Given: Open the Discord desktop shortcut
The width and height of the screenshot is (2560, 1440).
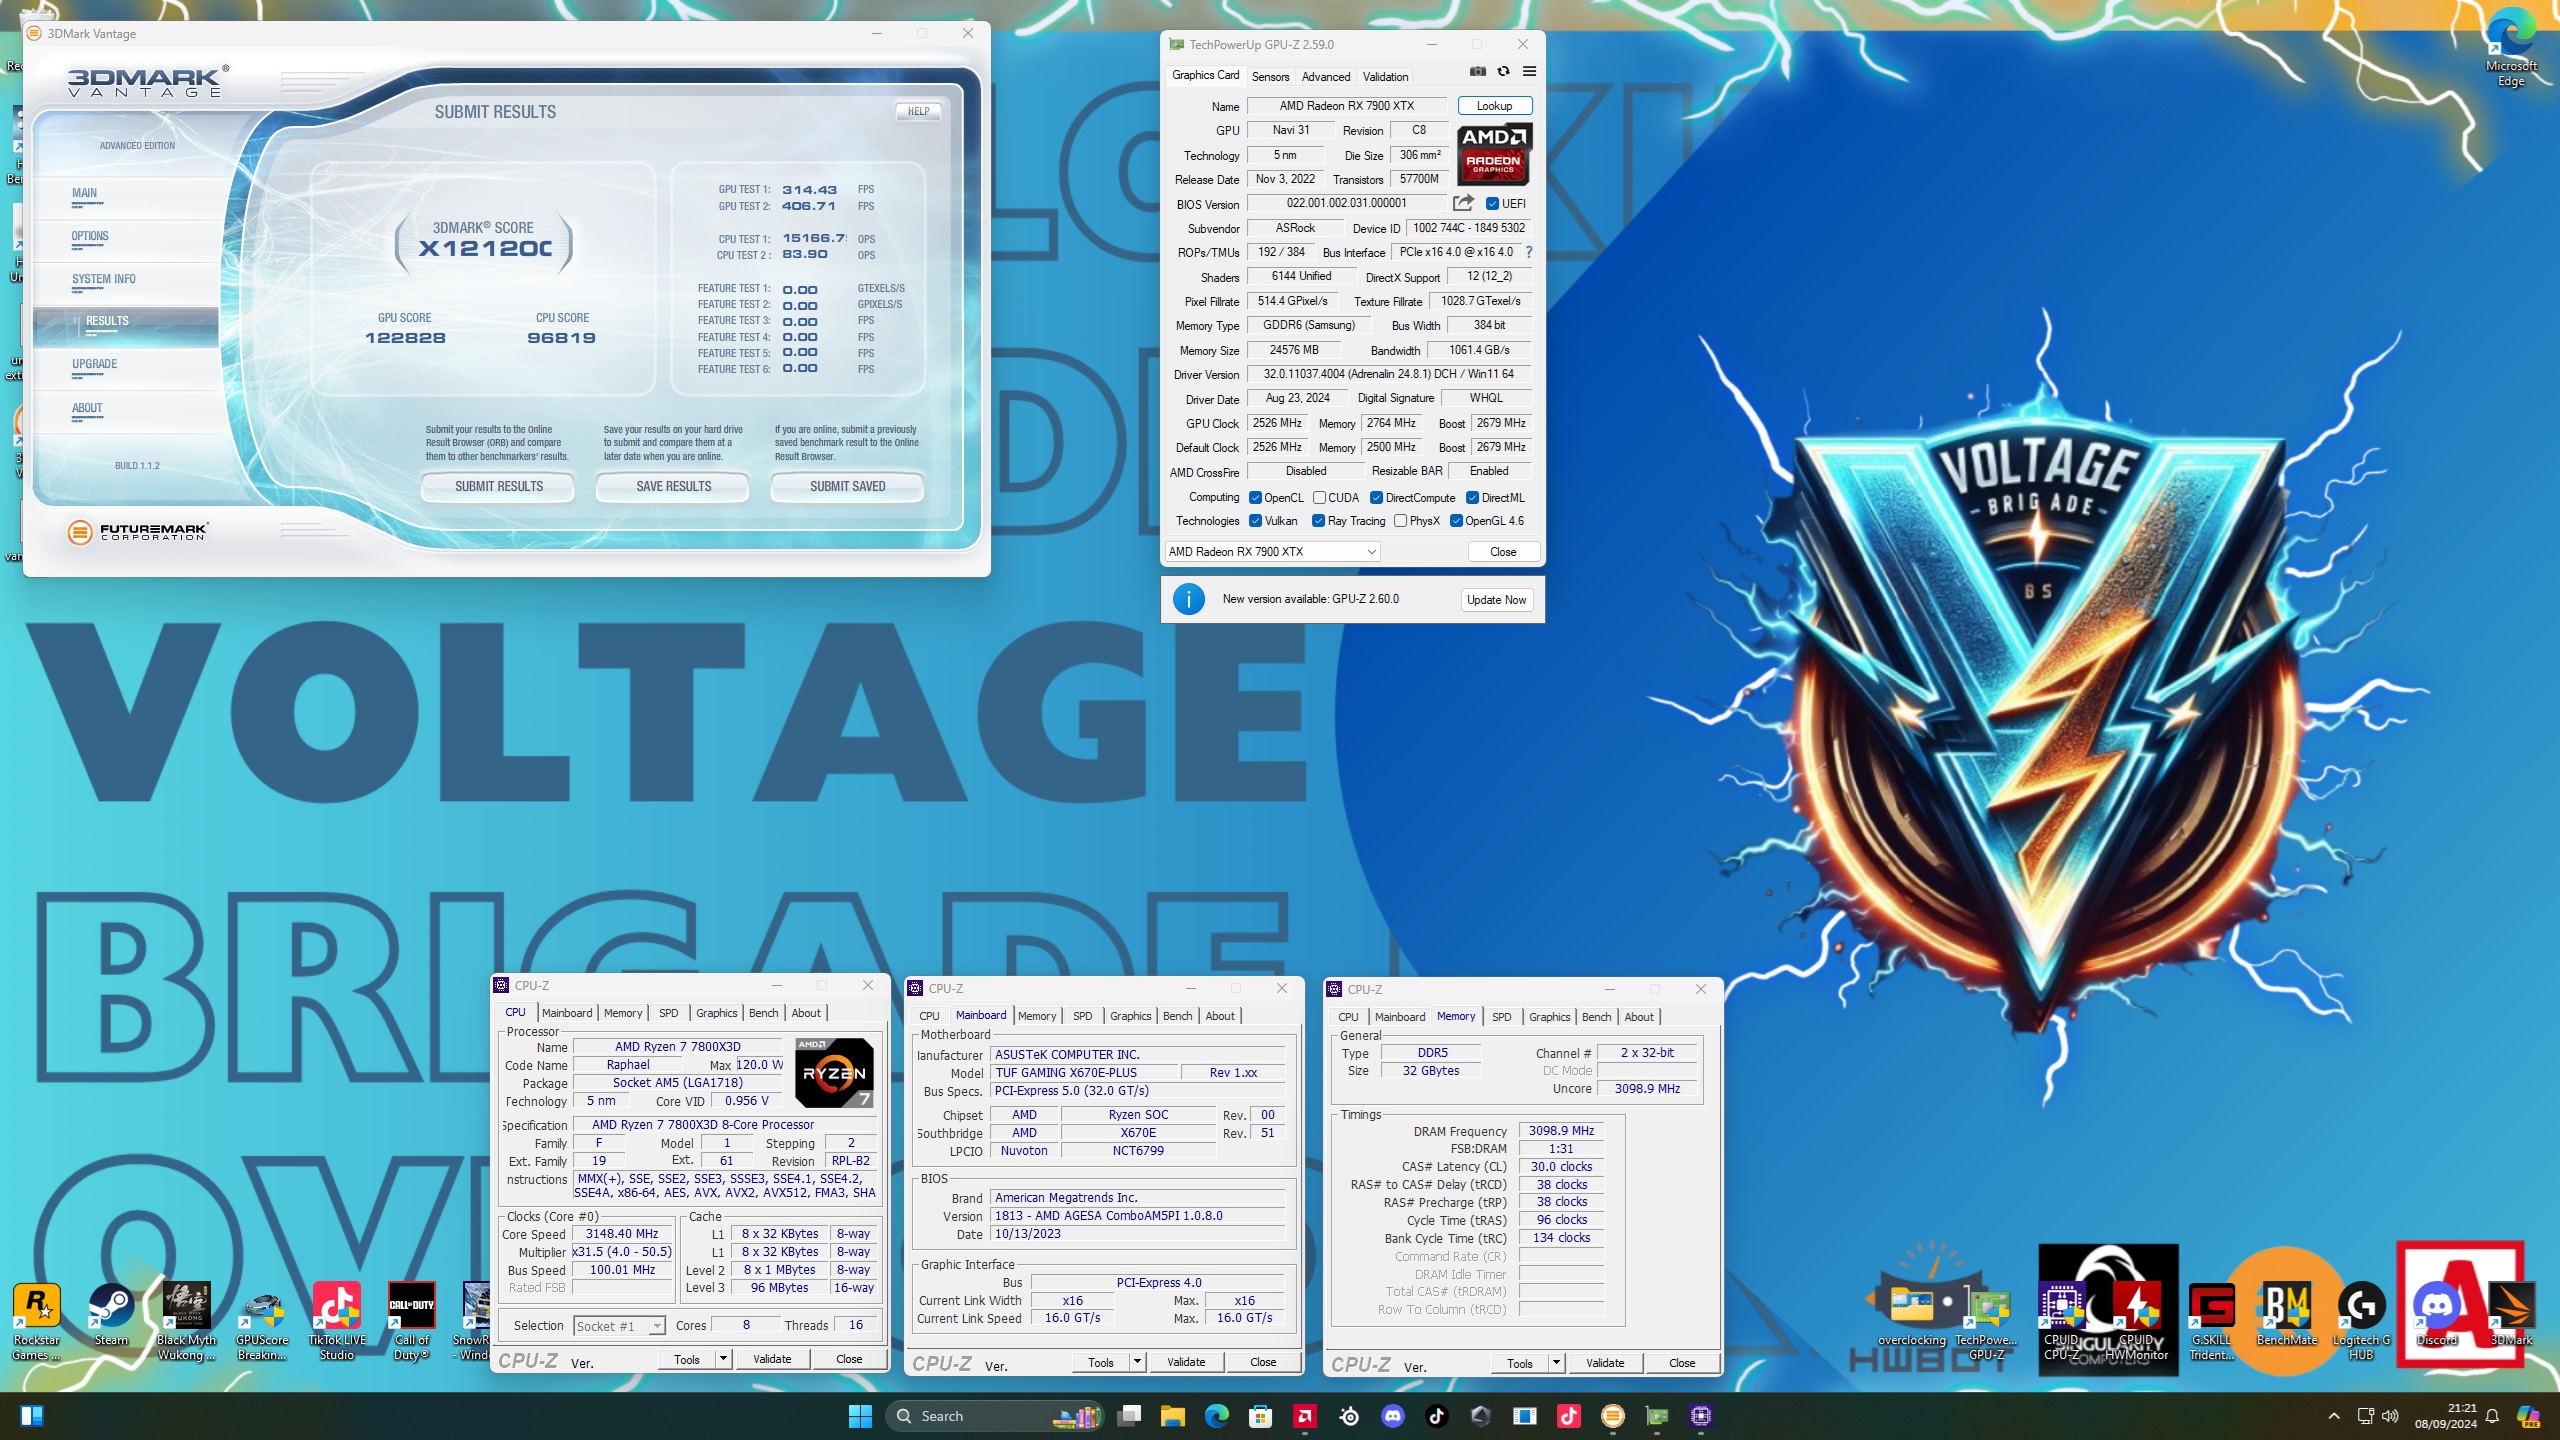Looking at the screenshot, I should point(2437,1312).
